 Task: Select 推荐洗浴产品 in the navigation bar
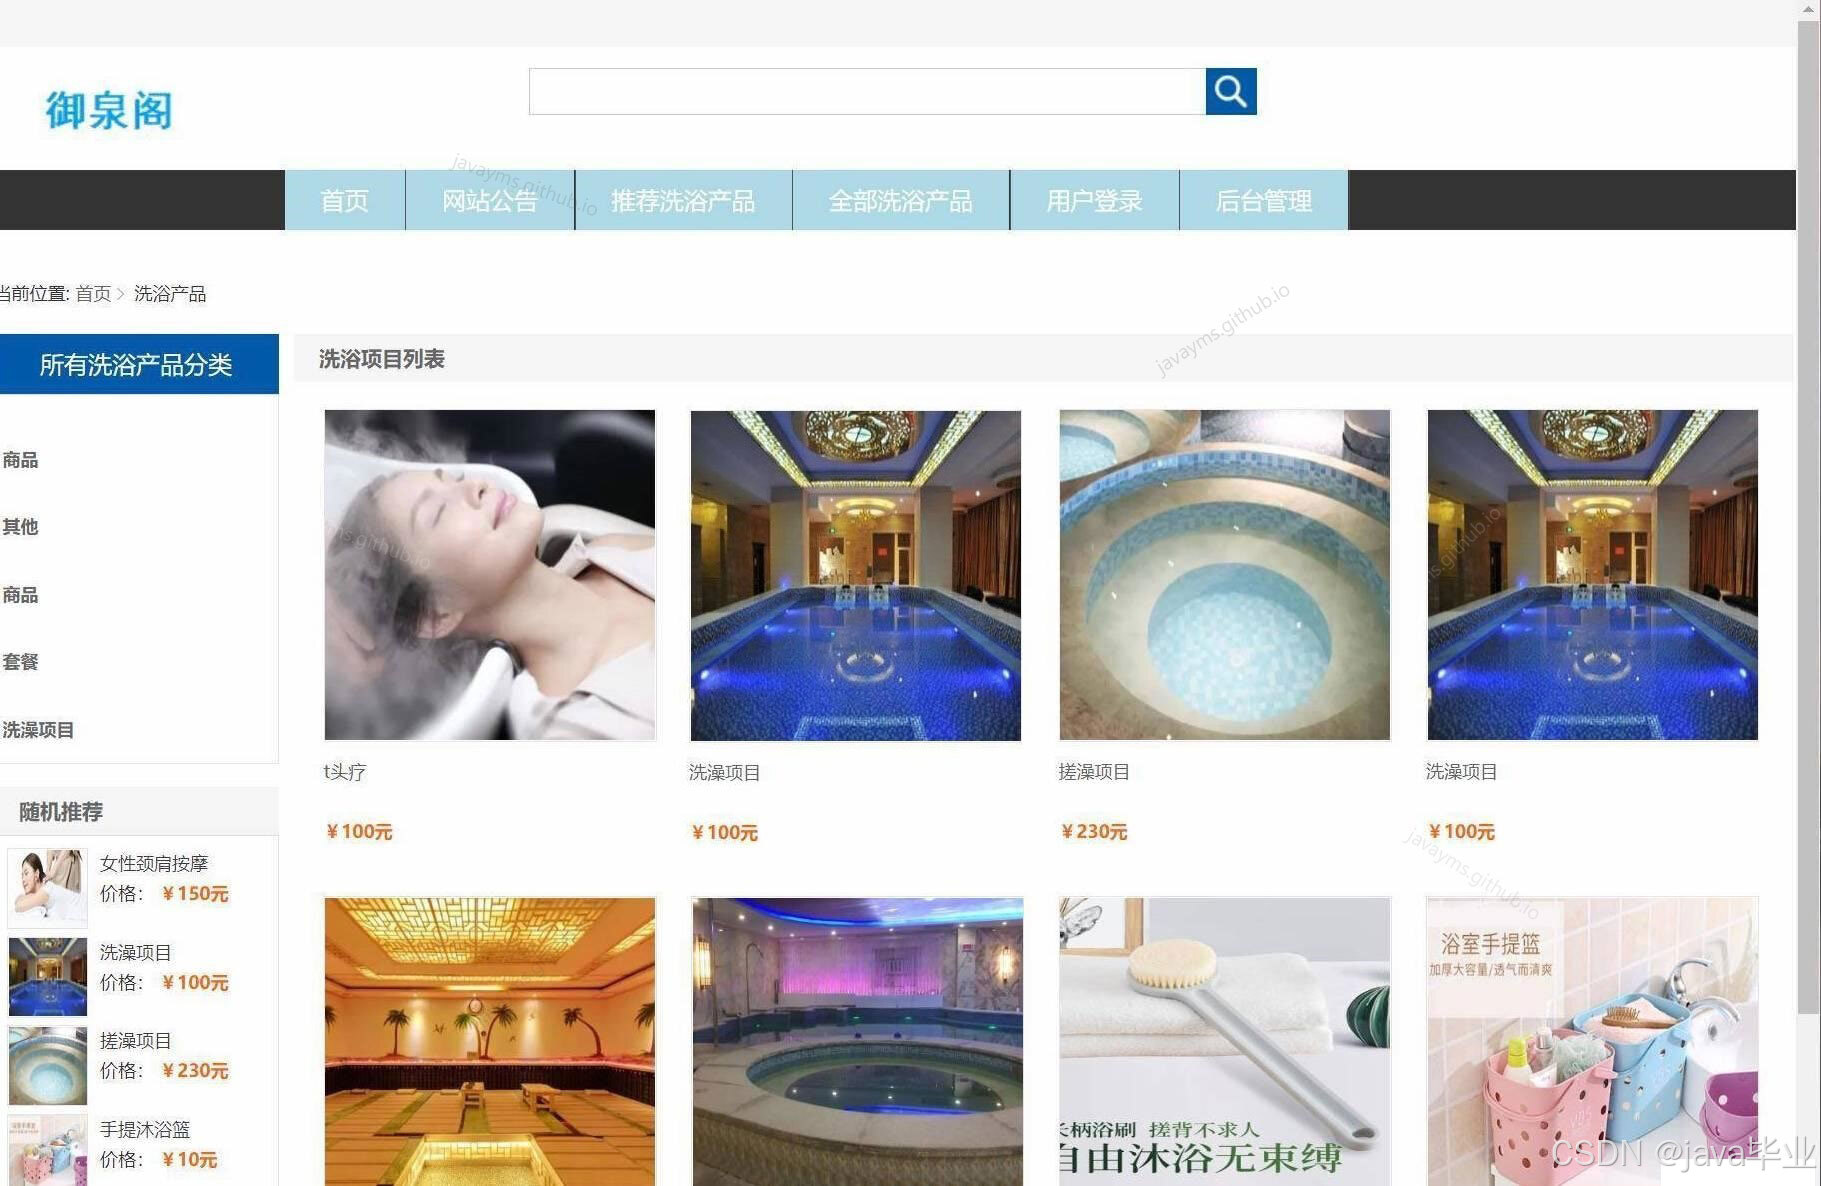(x=682, y=200)
